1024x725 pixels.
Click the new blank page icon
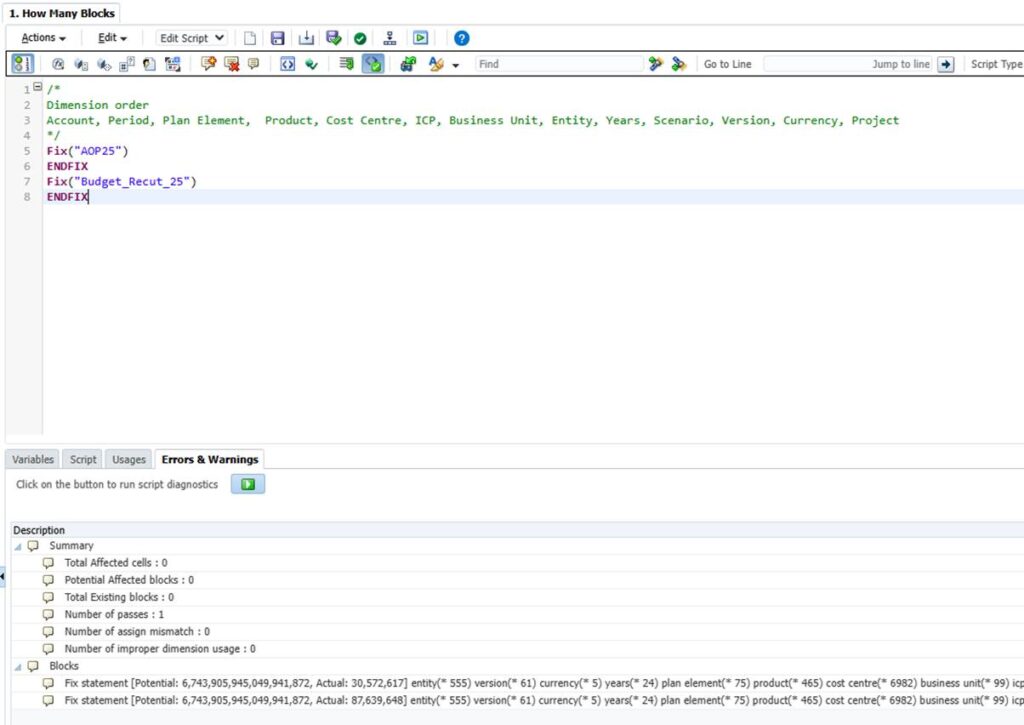tap(250, 38)
